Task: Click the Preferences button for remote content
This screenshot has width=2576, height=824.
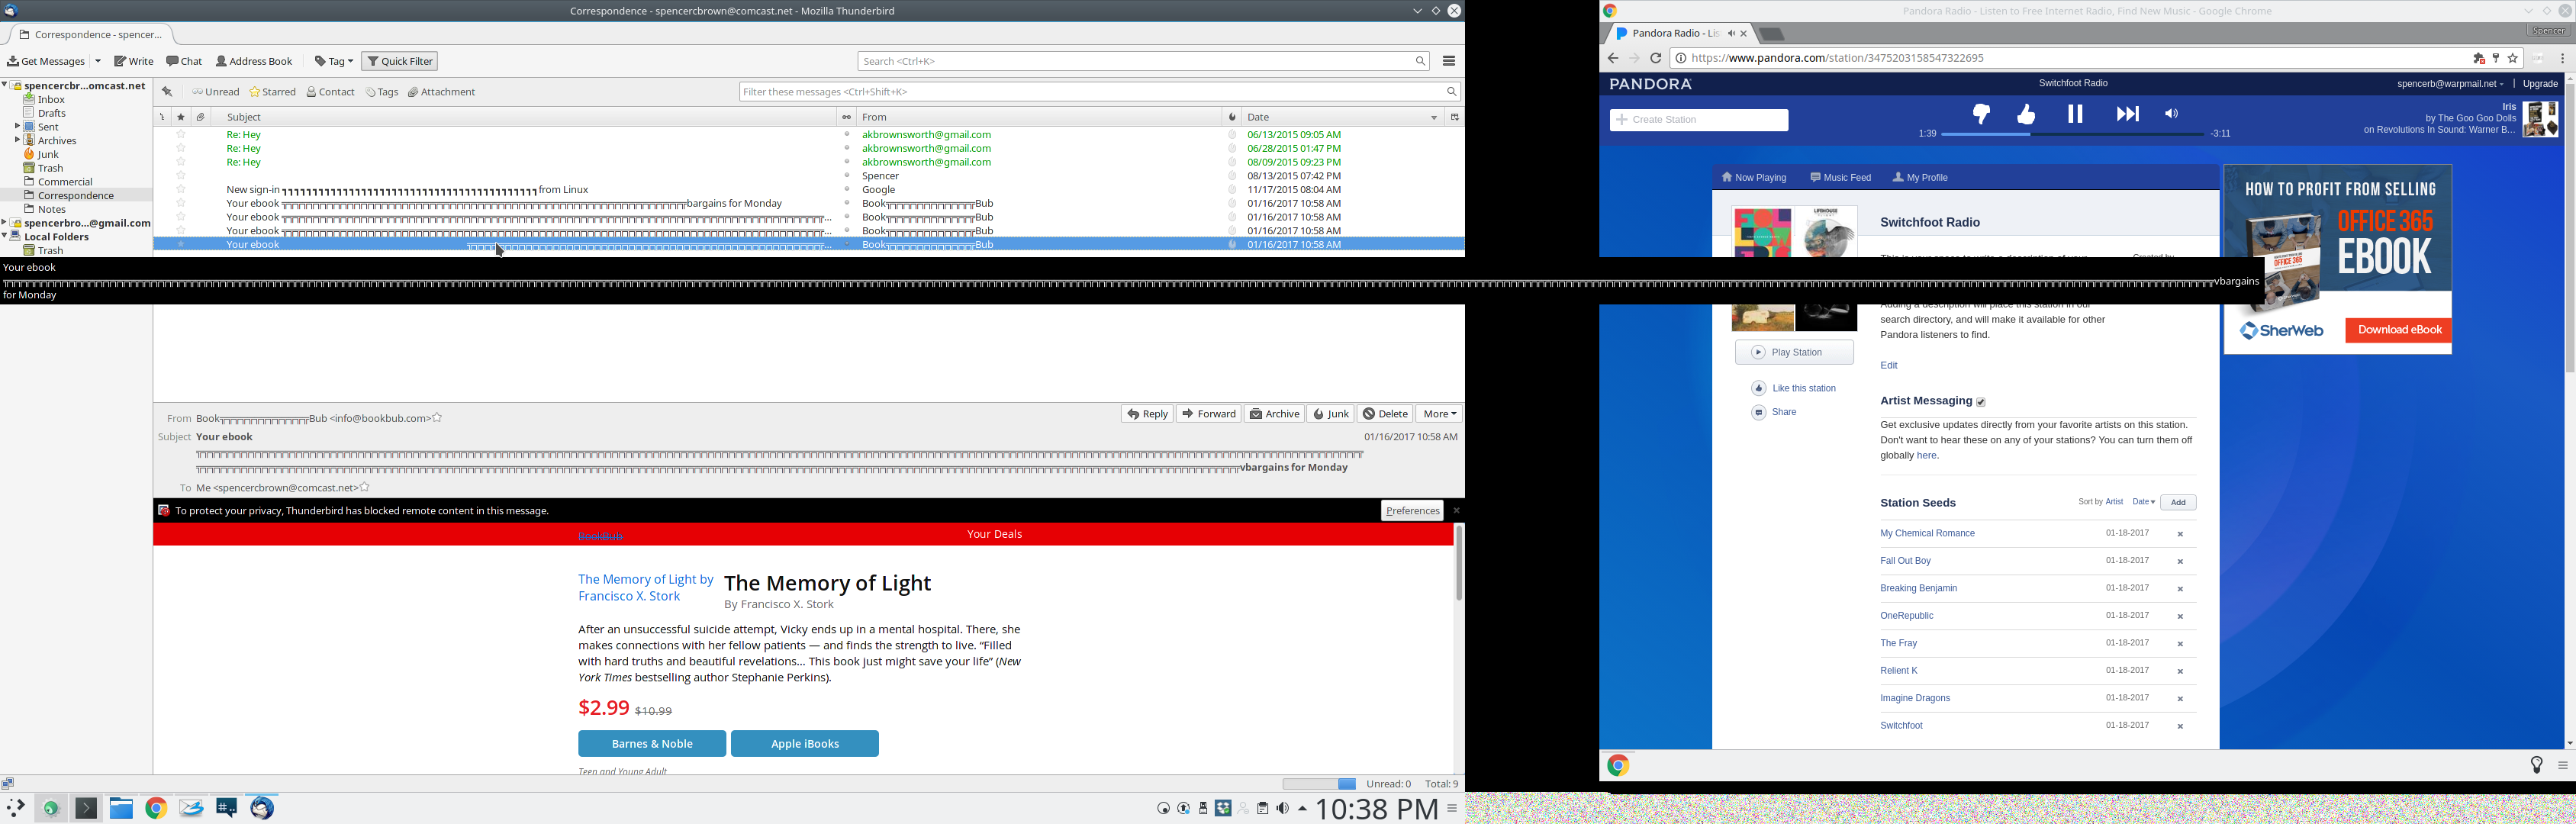Action: [x=1412, y=511]
